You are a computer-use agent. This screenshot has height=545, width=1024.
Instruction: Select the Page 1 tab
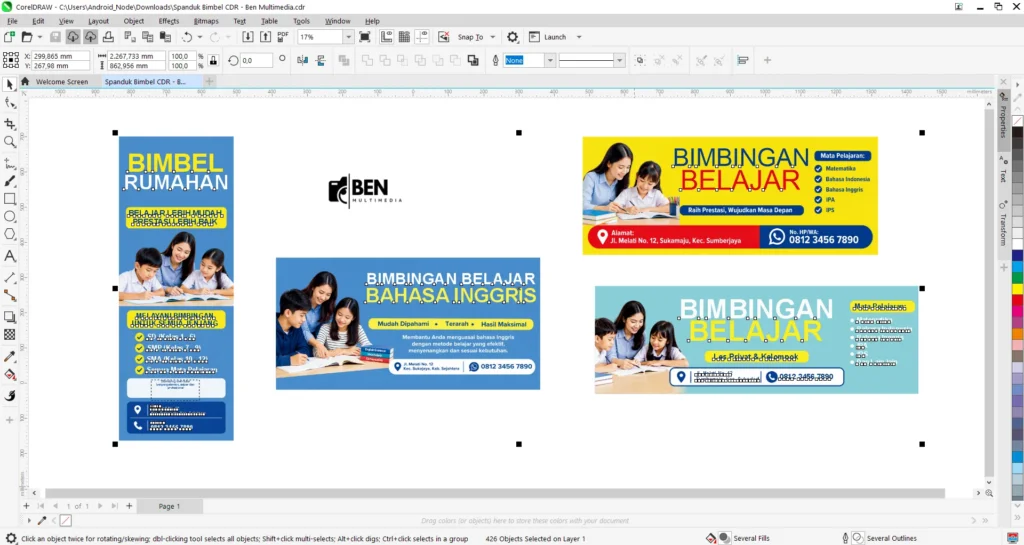click(169, 506)
